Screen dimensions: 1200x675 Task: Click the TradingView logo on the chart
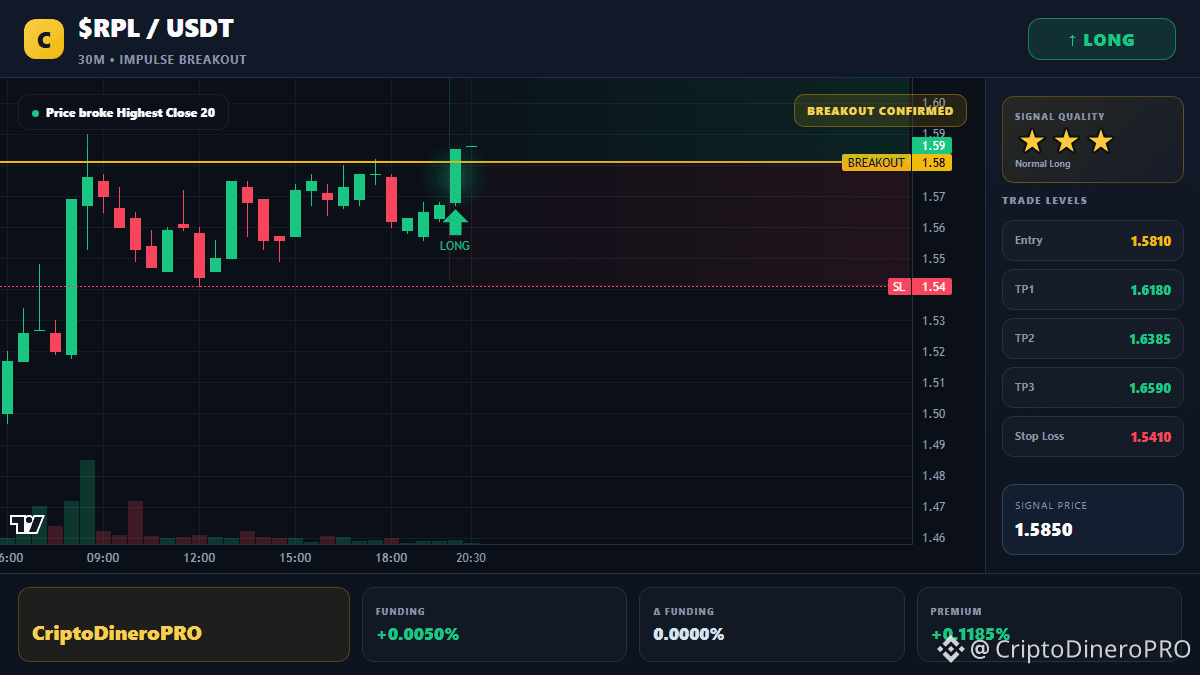[x=27, y=524]
